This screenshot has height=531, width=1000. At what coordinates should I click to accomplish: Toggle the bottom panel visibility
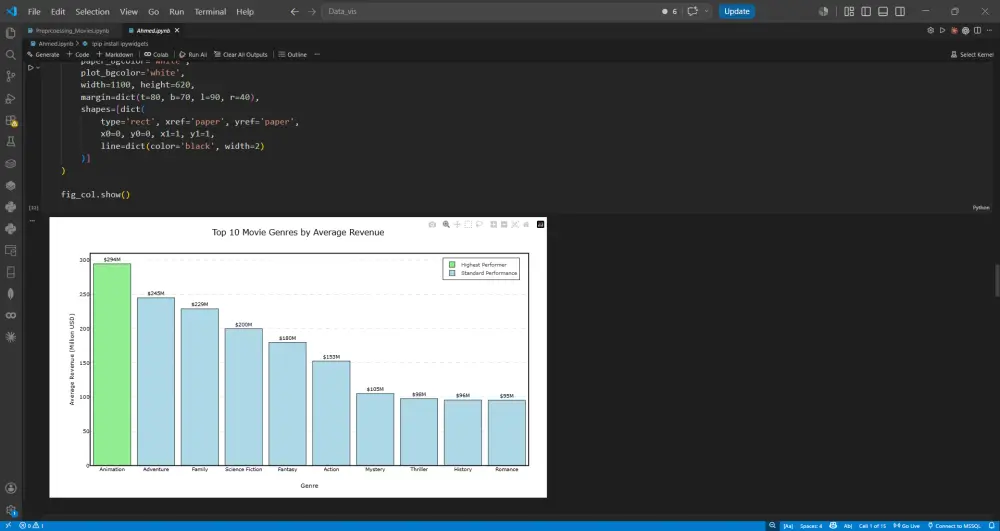coord(883,11)
